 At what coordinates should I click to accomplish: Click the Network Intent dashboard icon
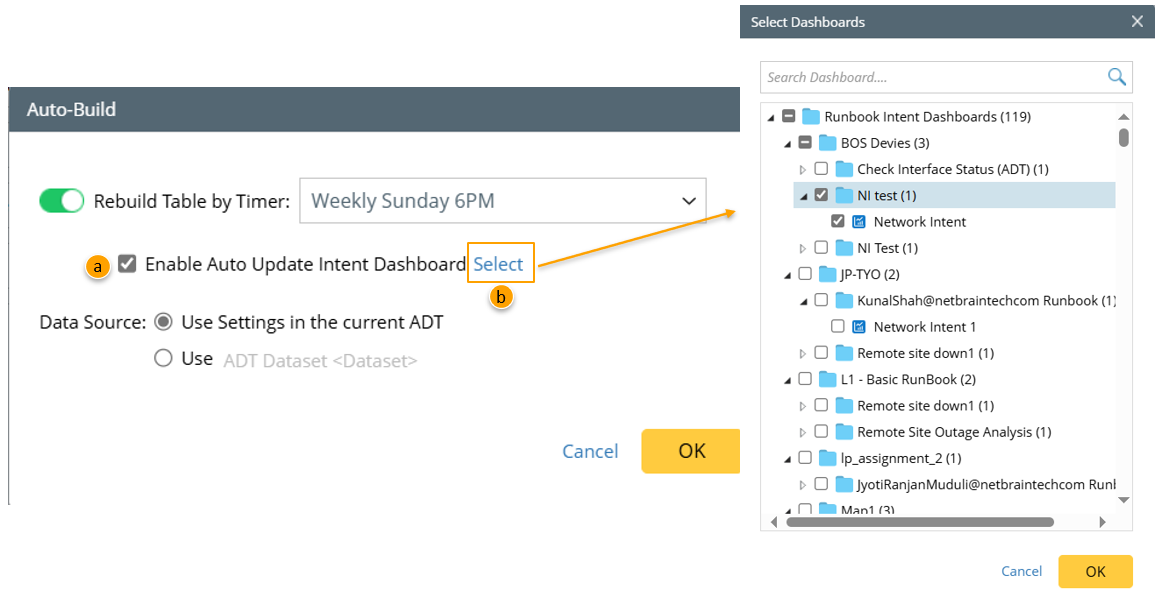click(x=858, y=222)
